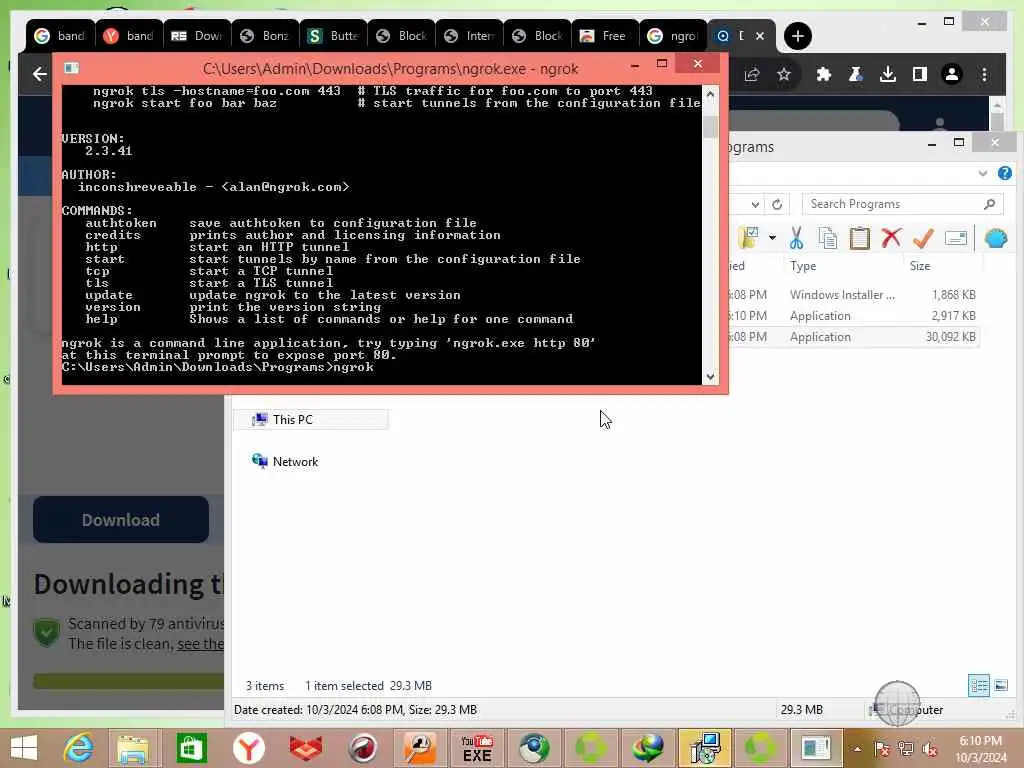Viewport: 1024px width, 768px height.
Task: Open the Chrome downloads icon
Action: [x=888, y=74]
